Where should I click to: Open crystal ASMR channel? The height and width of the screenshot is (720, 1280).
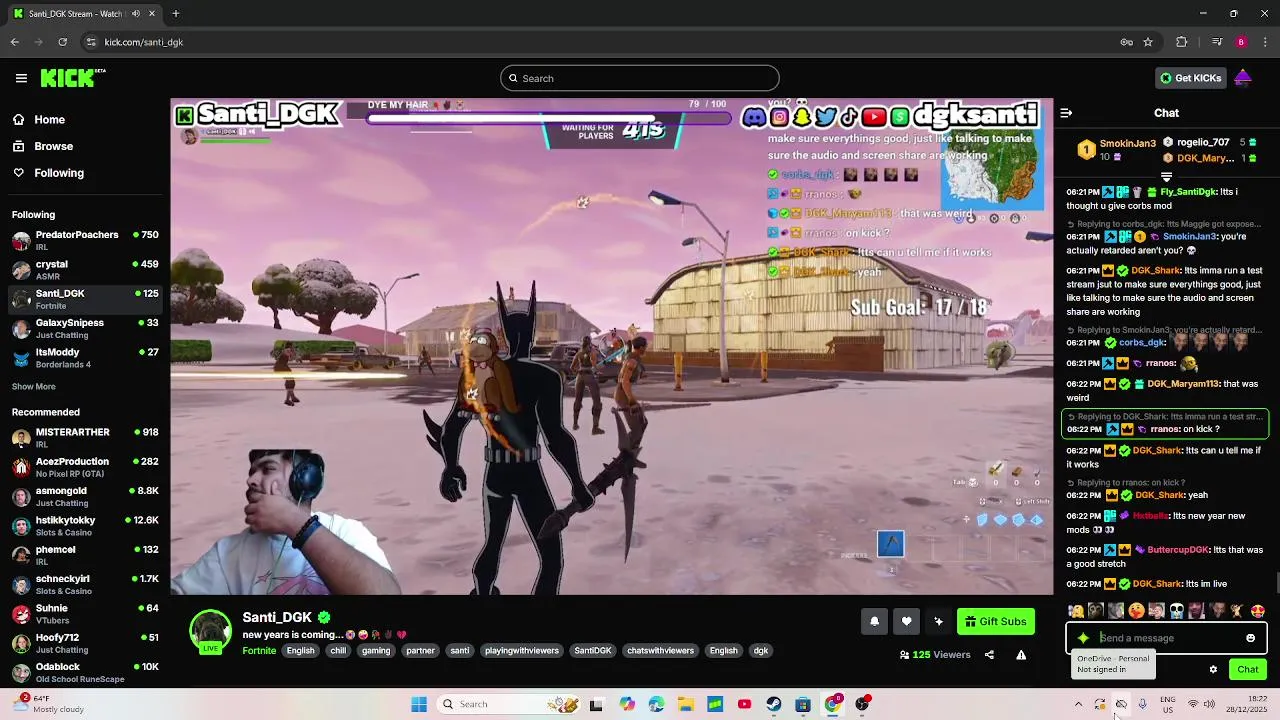coord(85,270)
